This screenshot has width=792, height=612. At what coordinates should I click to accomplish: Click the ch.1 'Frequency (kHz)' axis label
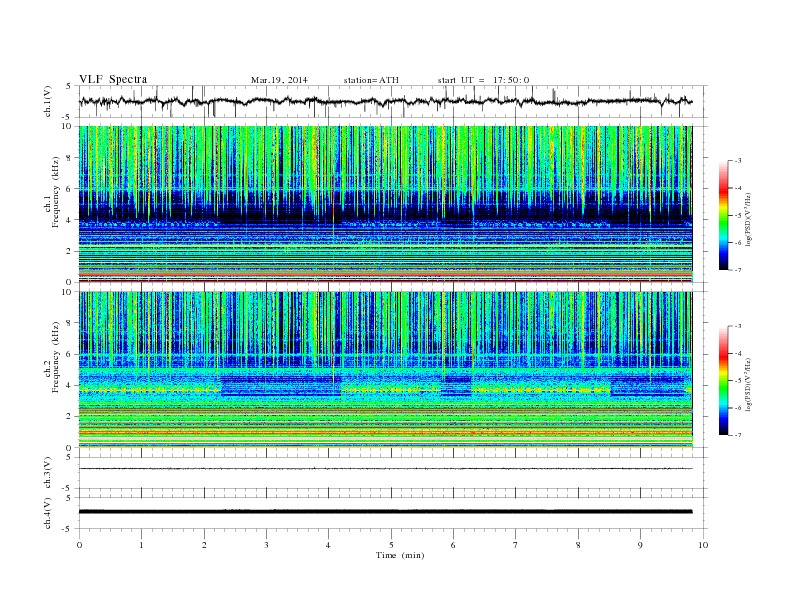[56, 192]
